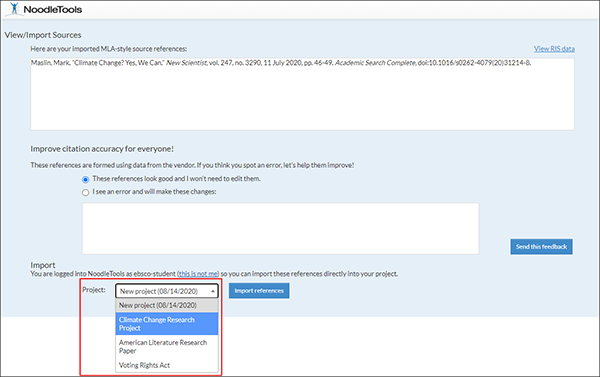Choose Climate Change Research Project option
This screenshot has width=600, height=377.
point(167,324)
